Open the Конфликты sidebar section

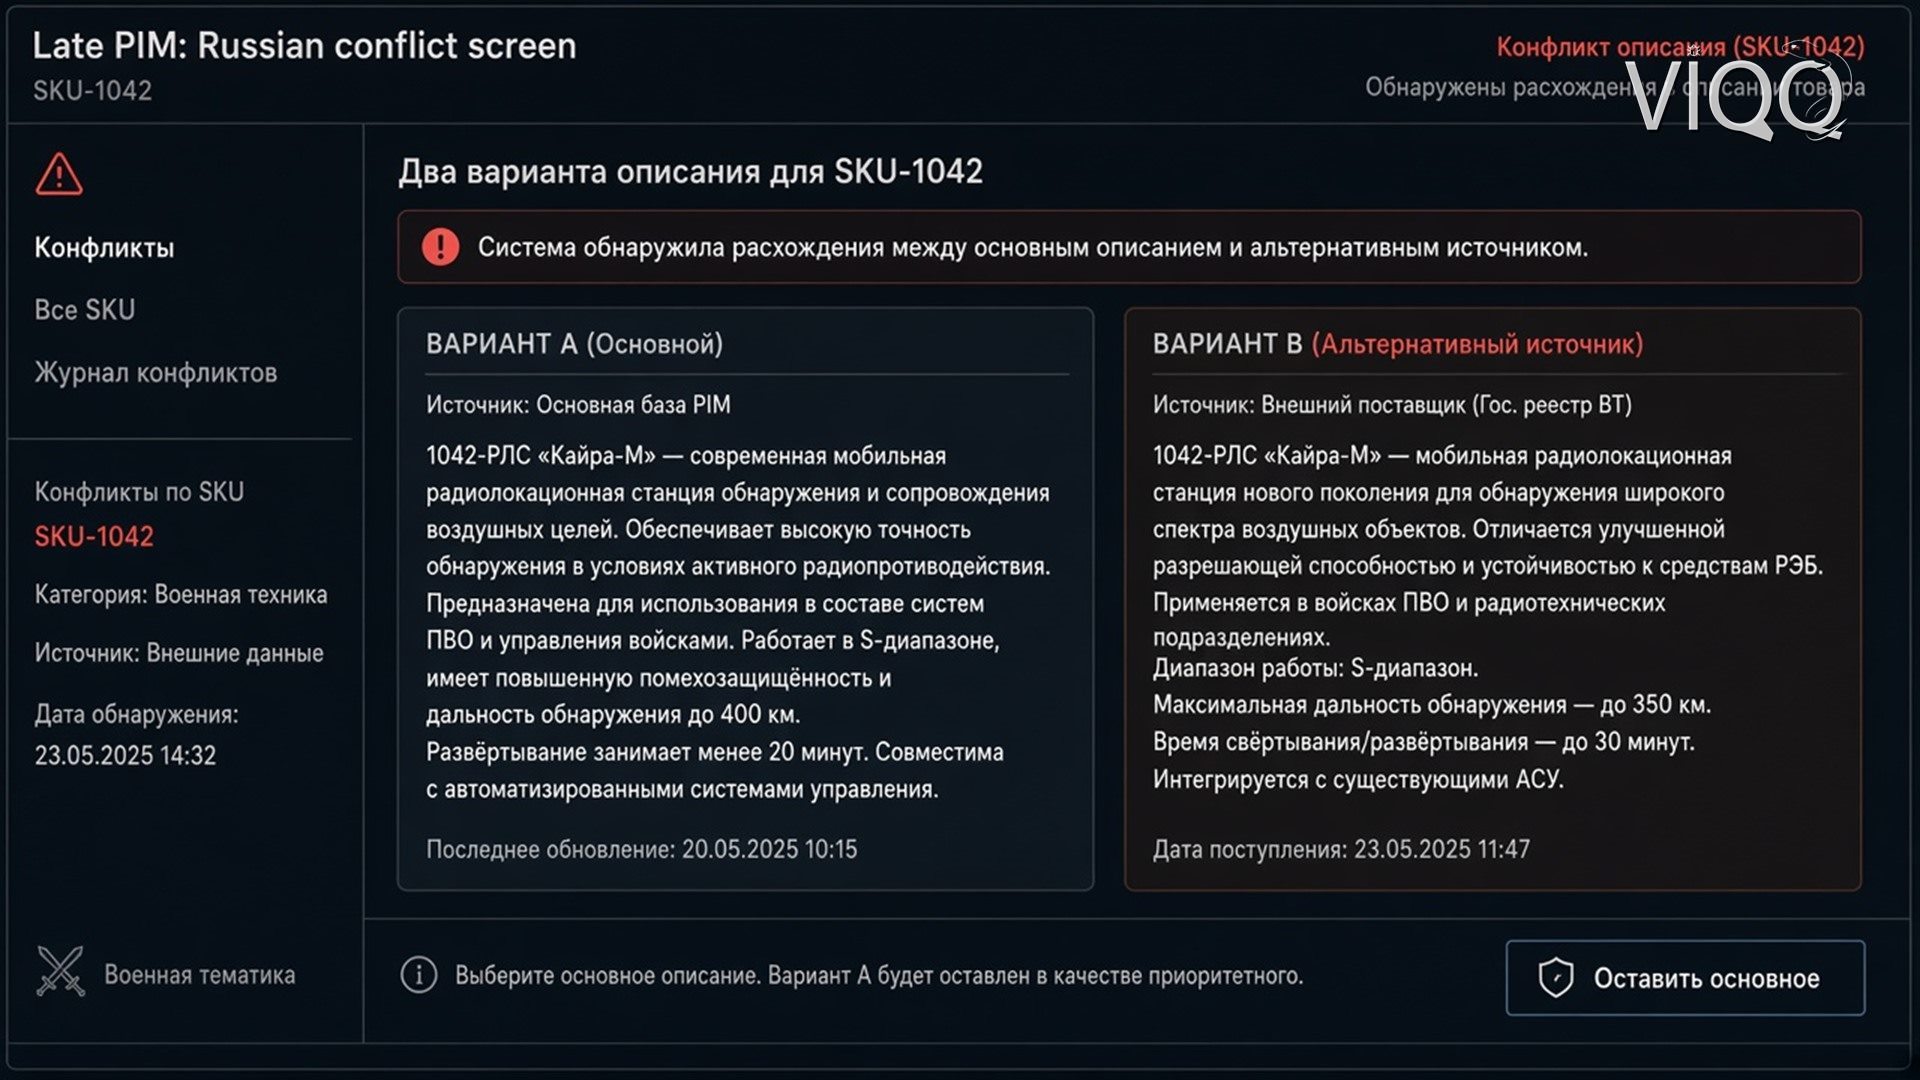104,248
